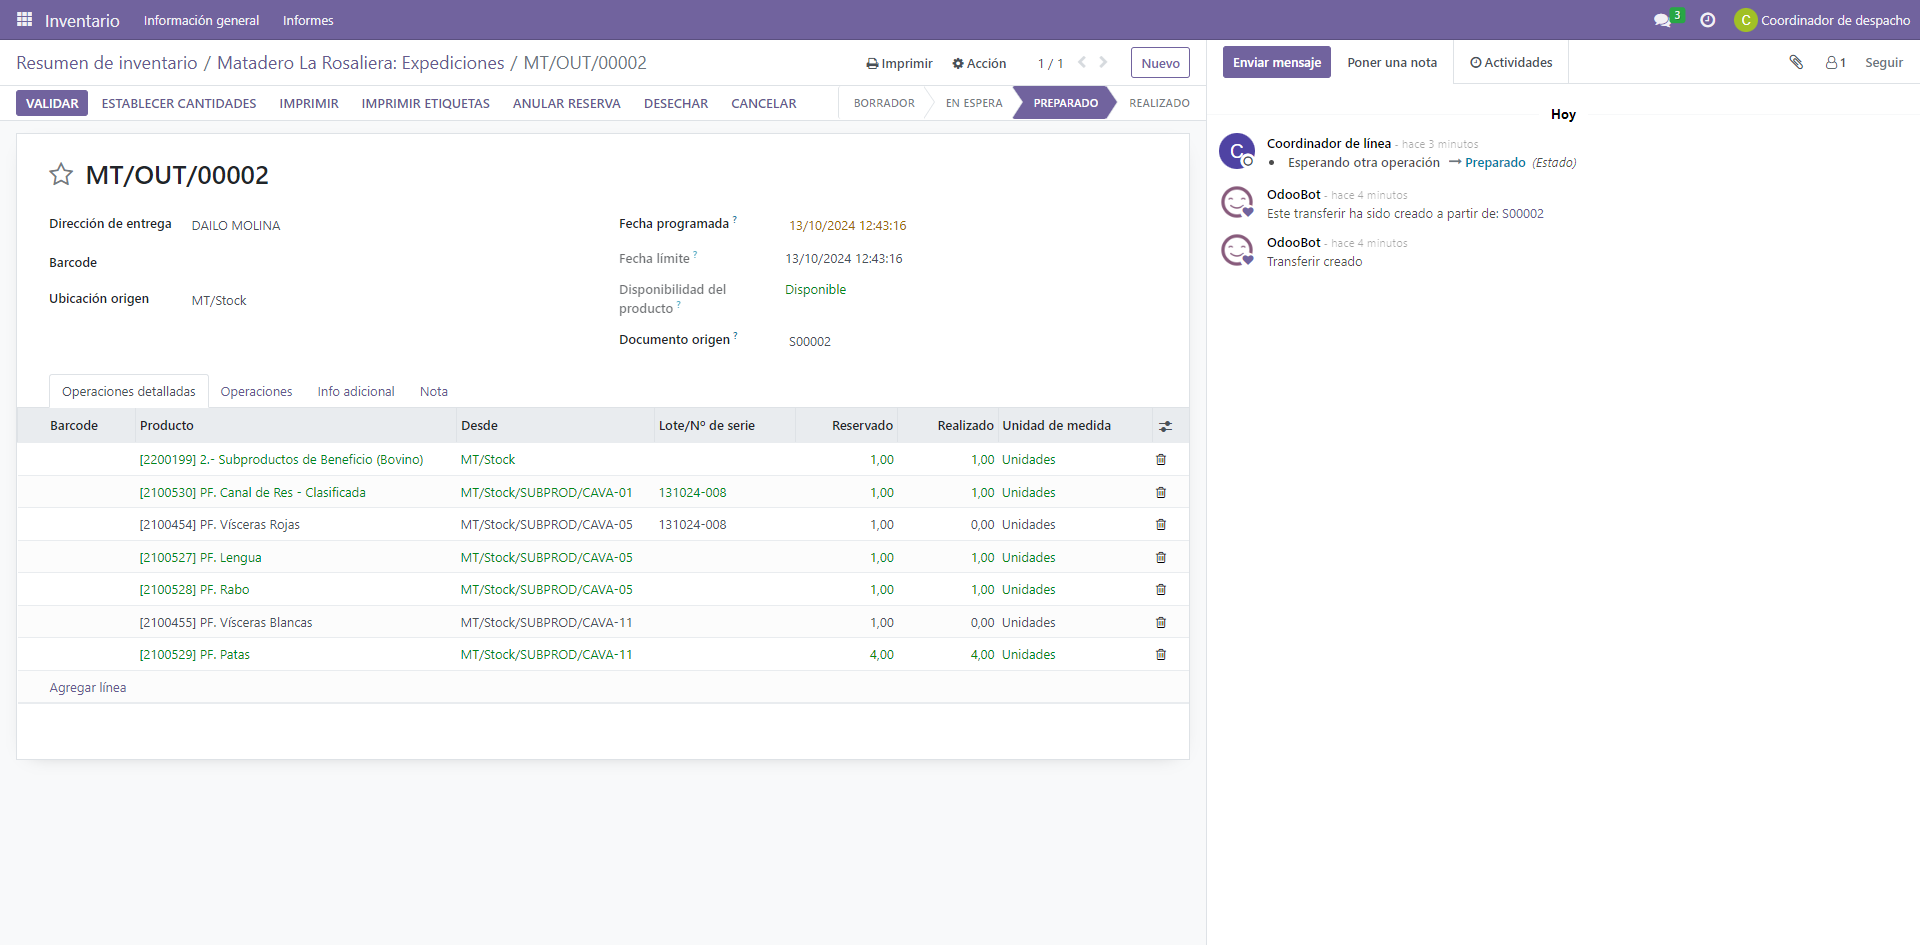Screen dimensions: 1920x945
Task: Delete the PF. Rabo line
Action: pyautogui.click(x=1161, y=590)
